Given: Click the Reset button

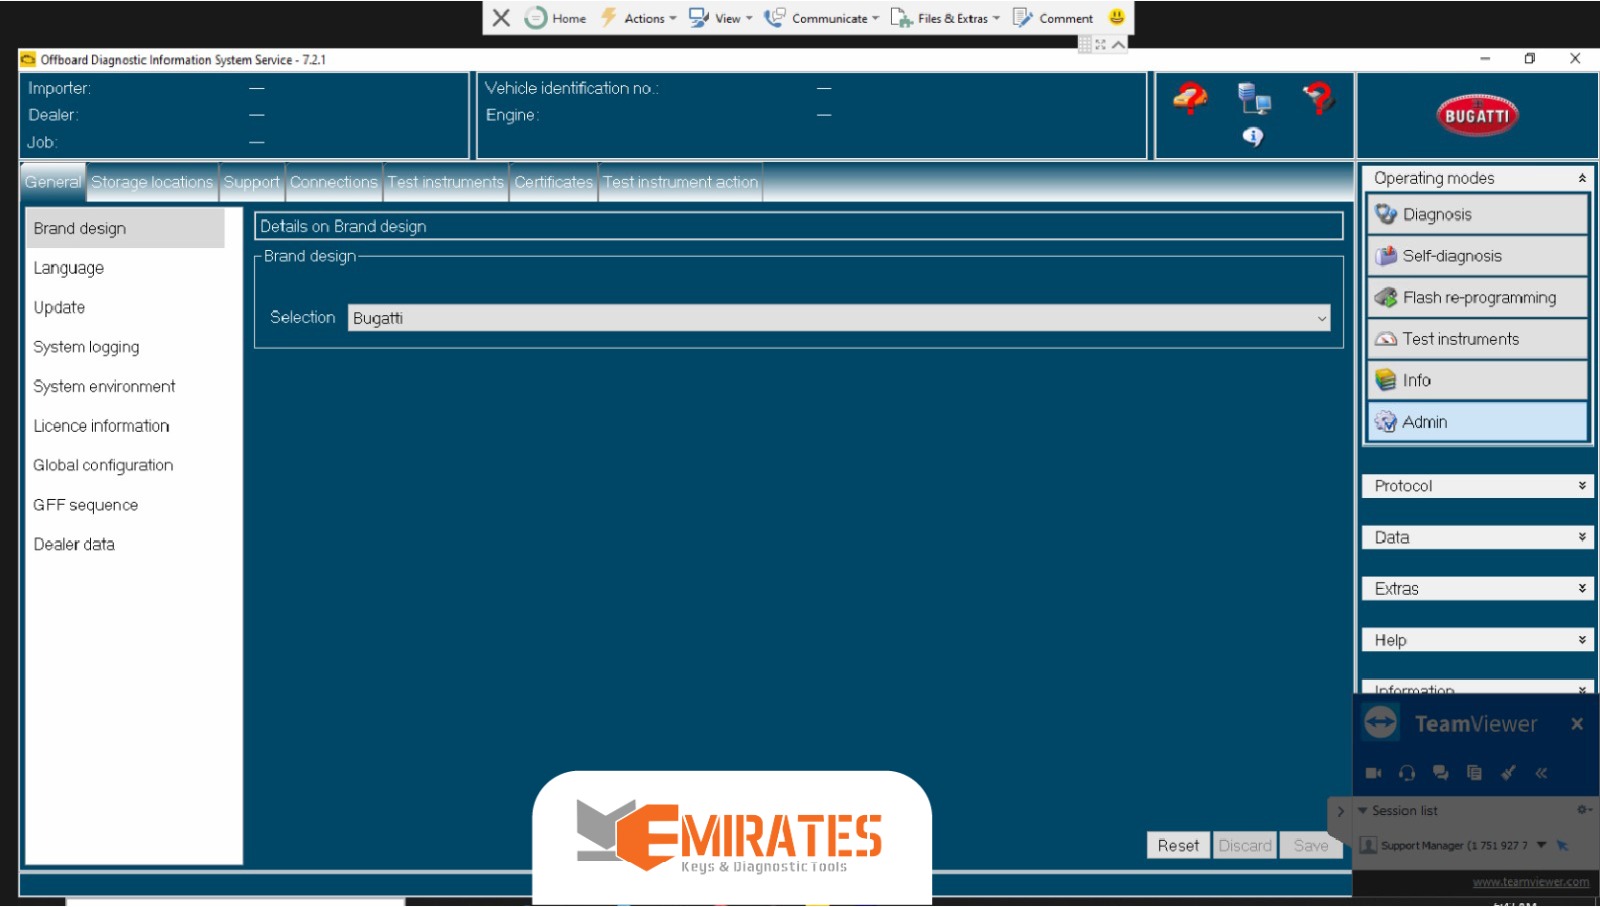Looking at the screenshot, I should [x=1177, y=846].
